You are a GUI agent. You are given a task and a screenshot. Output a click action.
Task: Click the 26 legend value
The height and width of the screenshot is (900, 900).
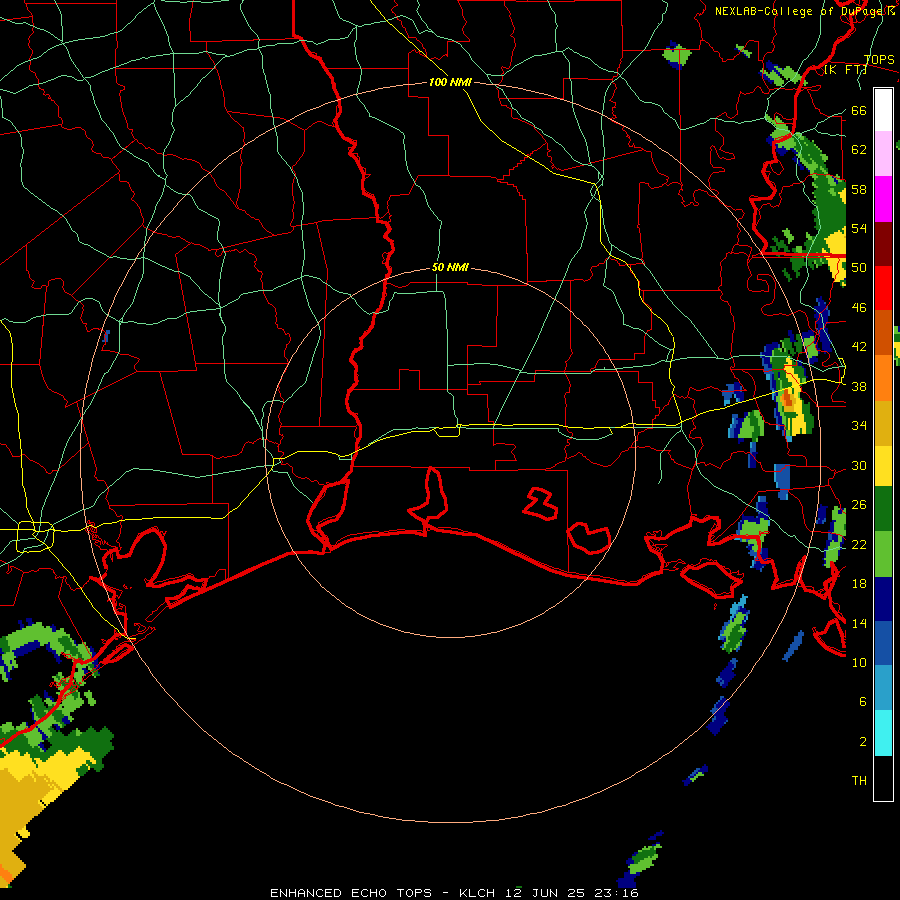[859, 505]
